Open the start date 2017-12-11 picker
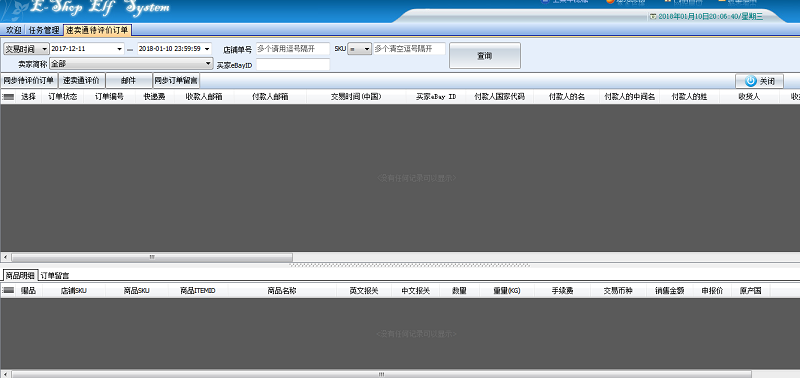The image size is (800, 378). 120,49
